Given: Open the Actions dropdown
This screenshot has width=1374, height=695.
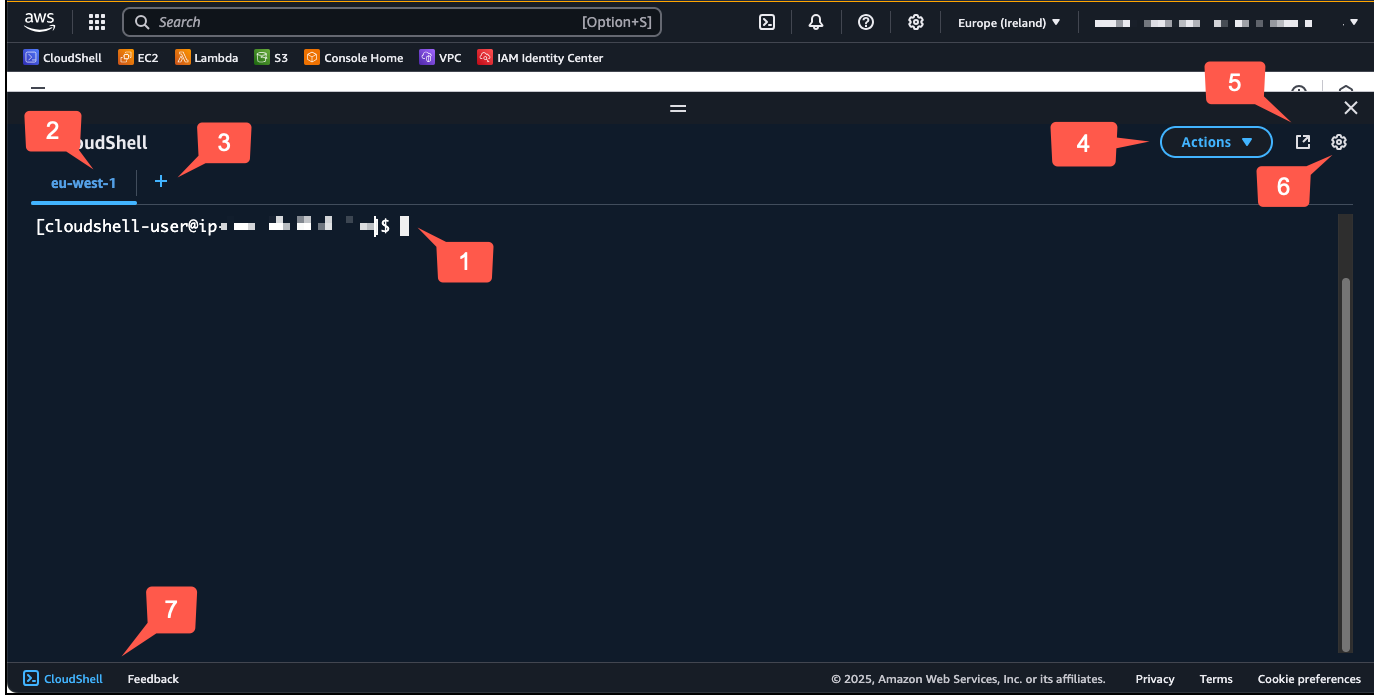Looking at the screenshot, I should click(1215, 141).
